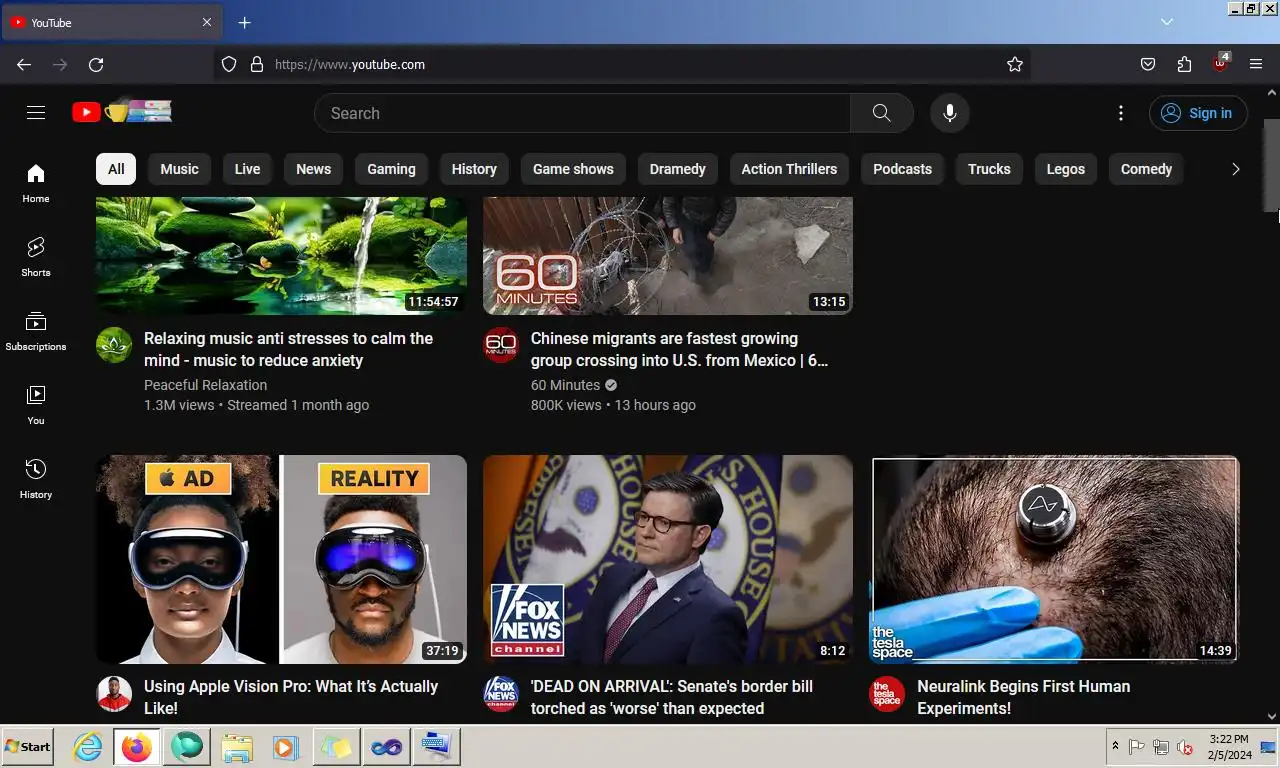Select the All filter chip
This screenshot has width=1280, height=768.
click(116, 169)
